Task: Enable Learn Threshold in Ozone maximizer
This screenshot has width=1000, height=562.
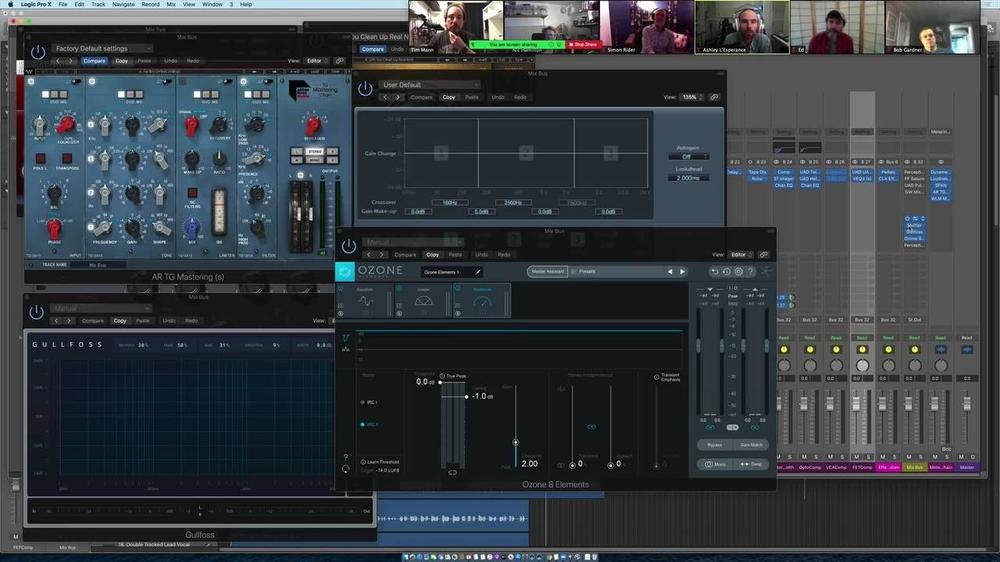Action: [362, 462]
